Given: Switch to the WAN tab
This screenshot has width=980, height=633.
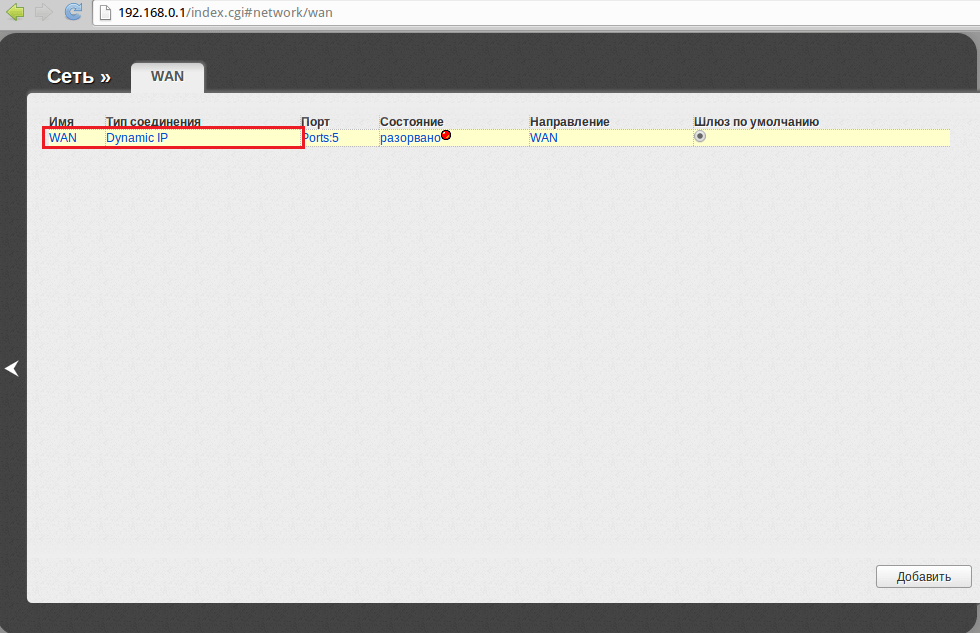Looking at the screenshot, I should (167, 76).
